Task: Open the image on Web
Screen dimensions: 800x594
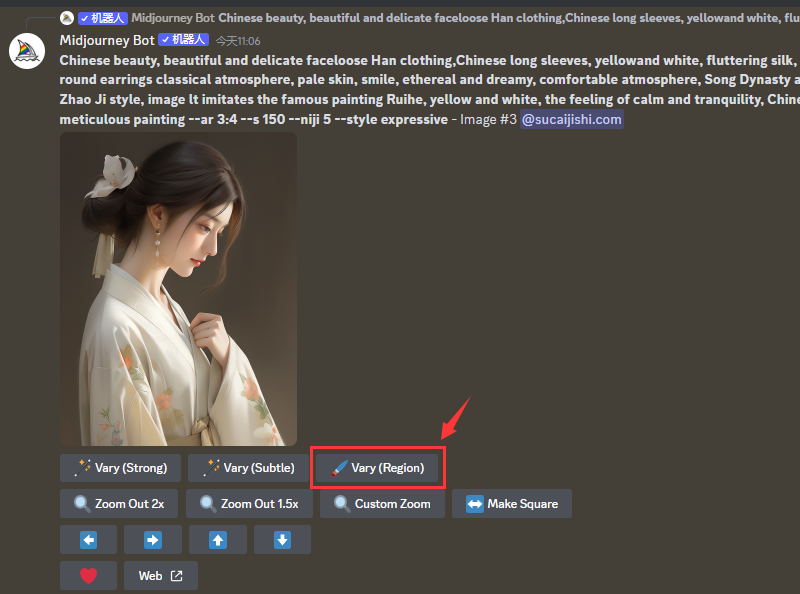Action: click(161, 576)
